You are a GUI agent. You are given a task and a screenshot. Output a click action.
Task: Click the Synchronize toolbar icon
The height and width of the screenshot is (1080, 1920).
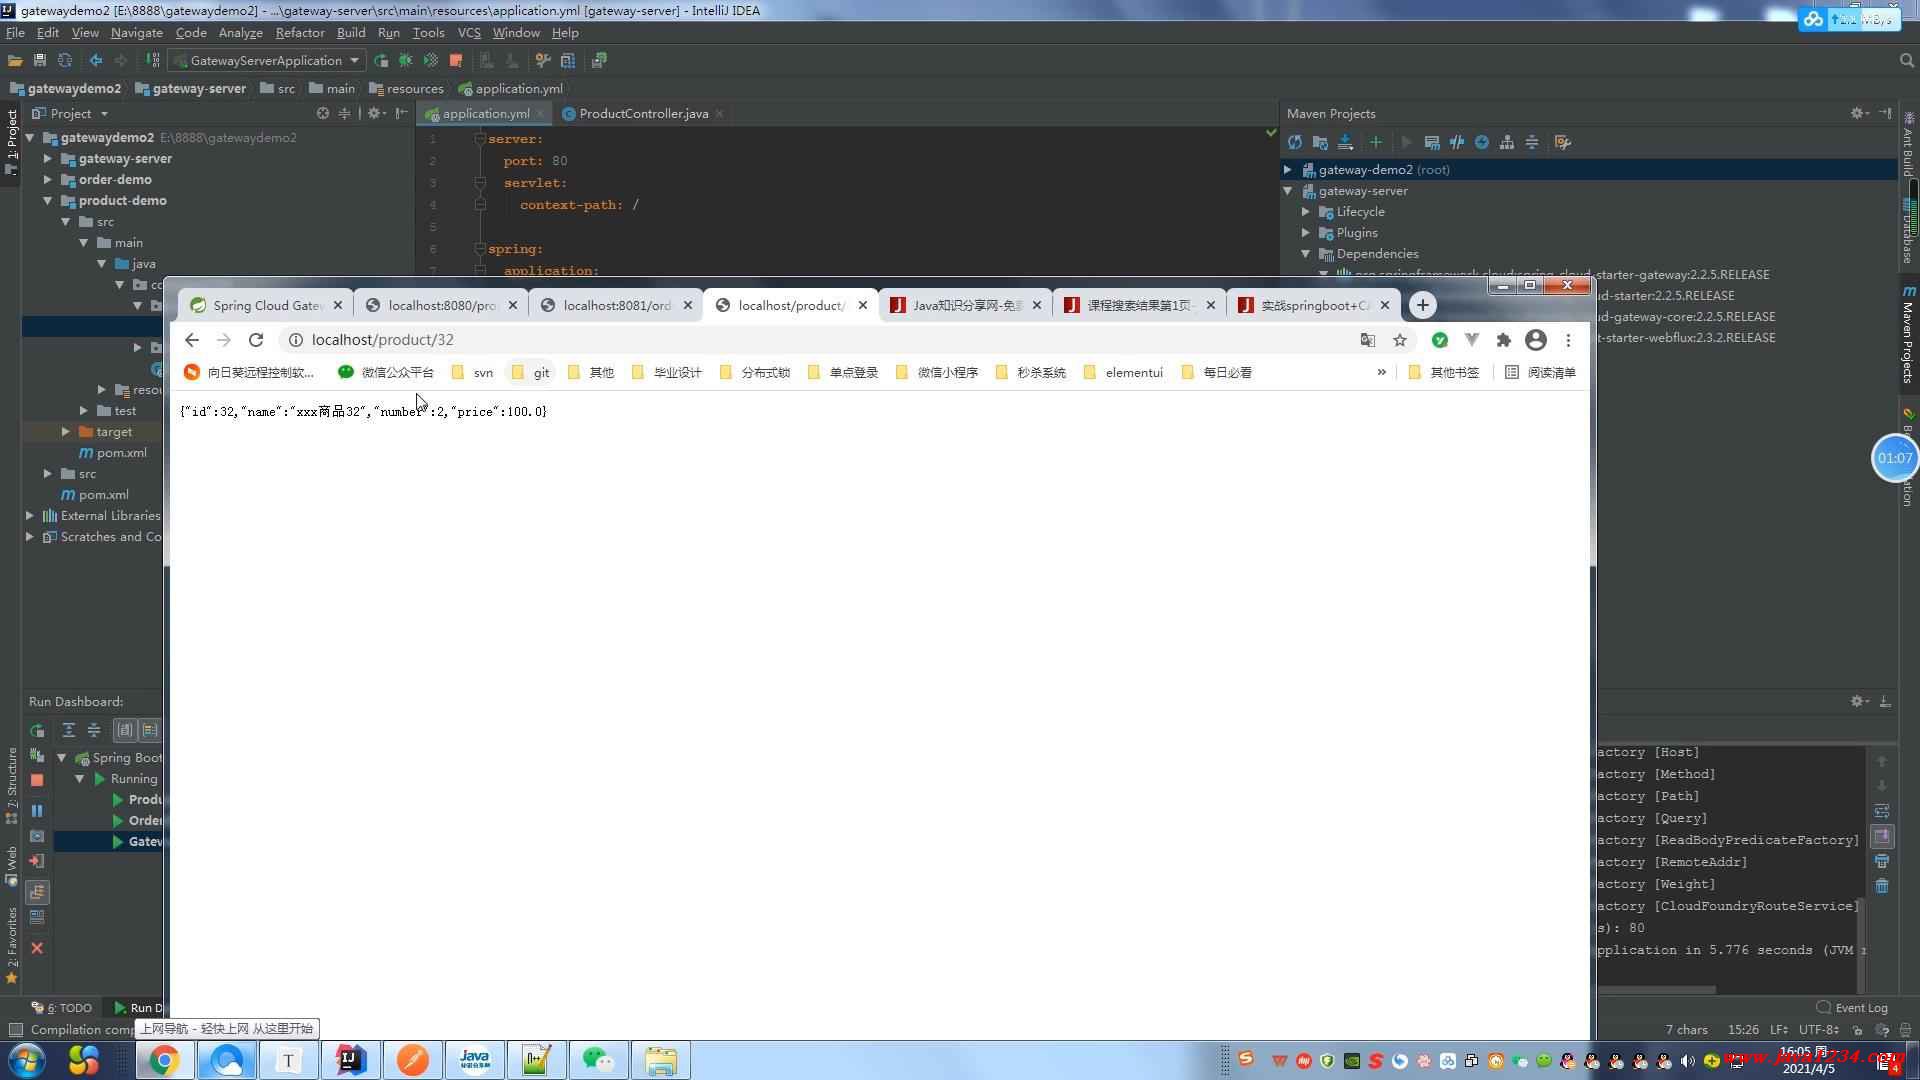pos(65,61)
